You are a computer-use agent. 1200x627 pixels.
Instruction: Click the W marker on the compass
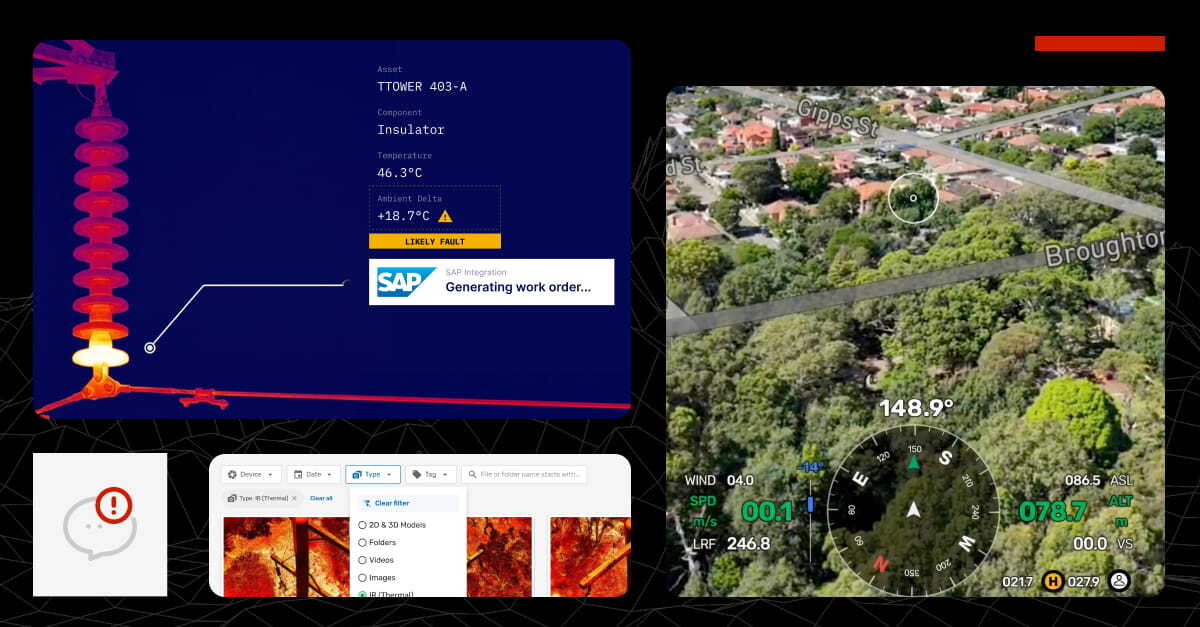pos(967,544)
